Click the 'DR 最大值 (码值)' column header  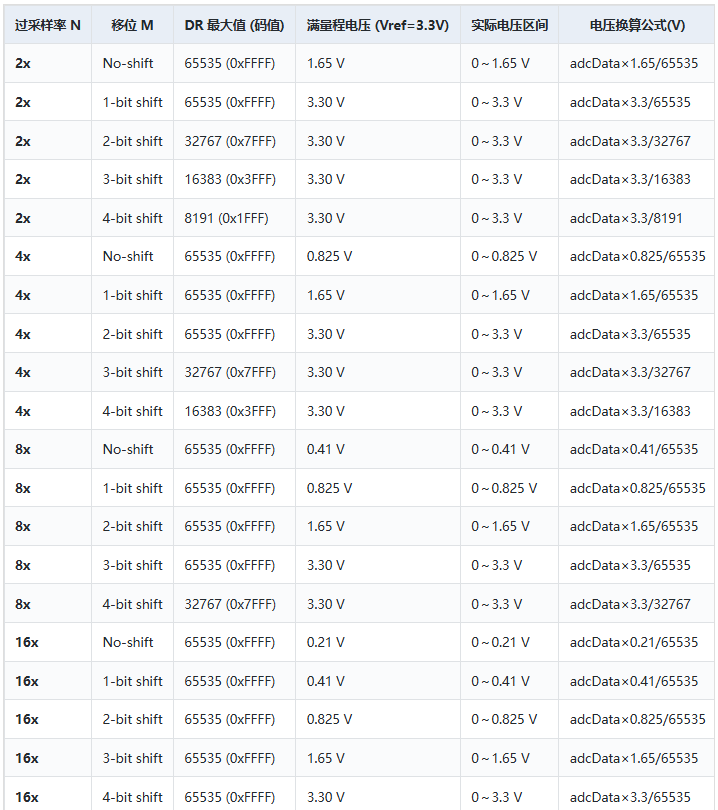coord(235,25)
